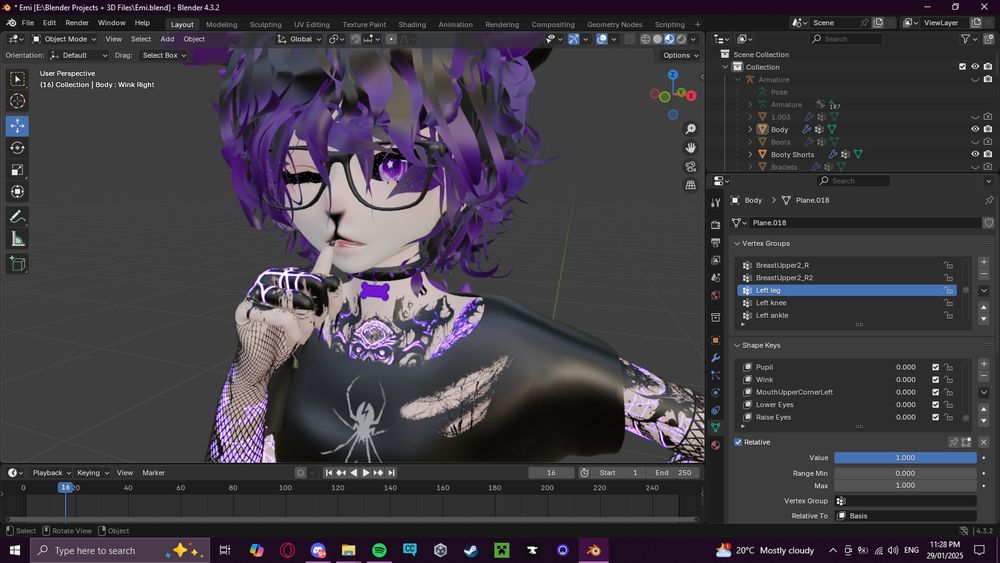Expand Booty Shorts in outliner
Viewport: 1000px width, 563px height.
(x=750, y=154)
